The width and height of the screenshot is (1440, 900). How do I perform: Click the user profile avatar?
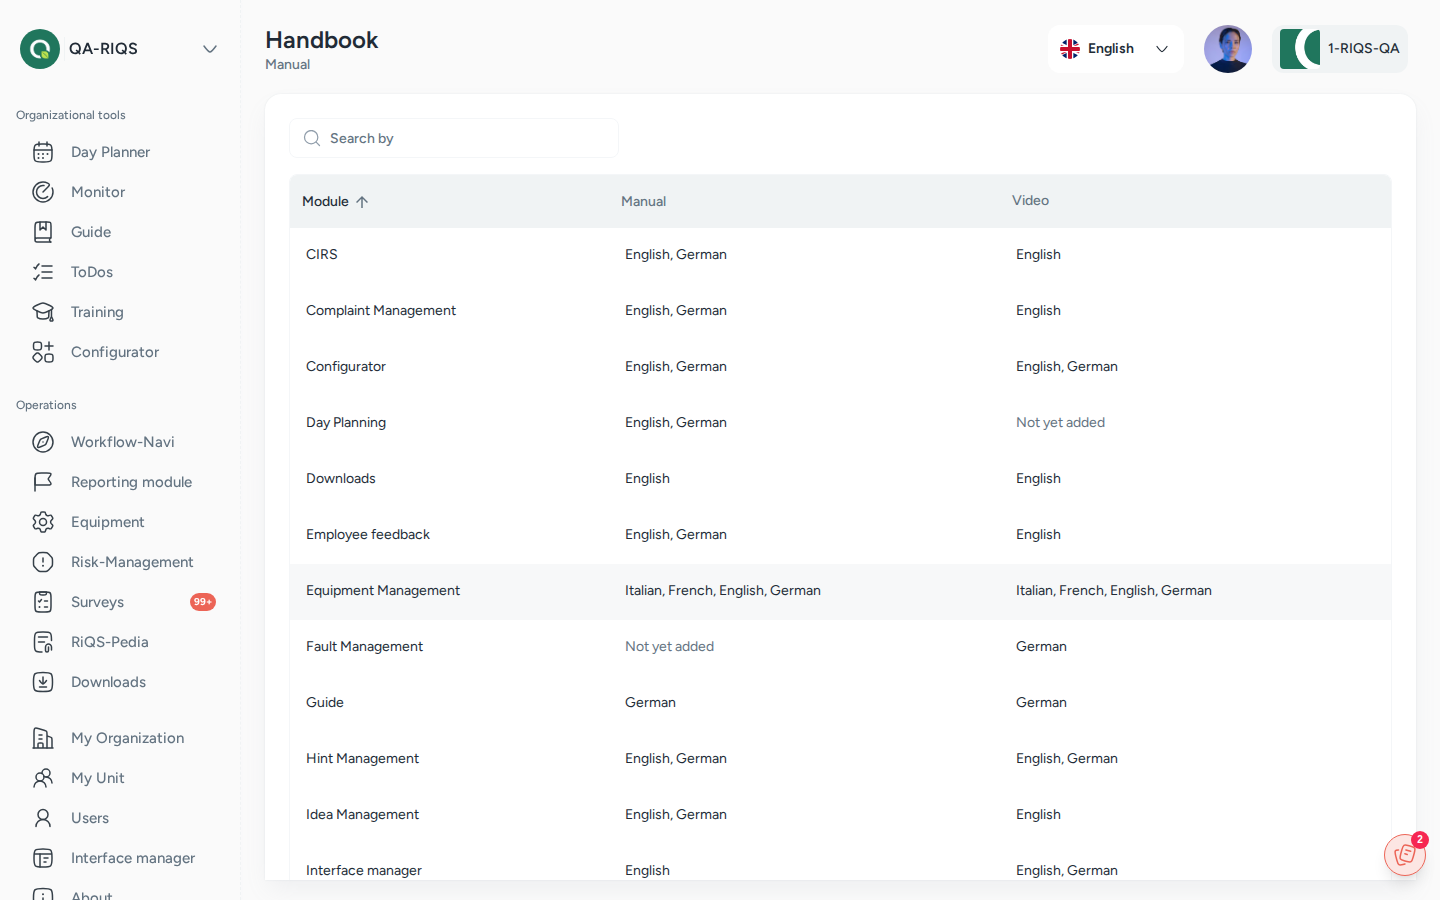(x=1228, y=49)
